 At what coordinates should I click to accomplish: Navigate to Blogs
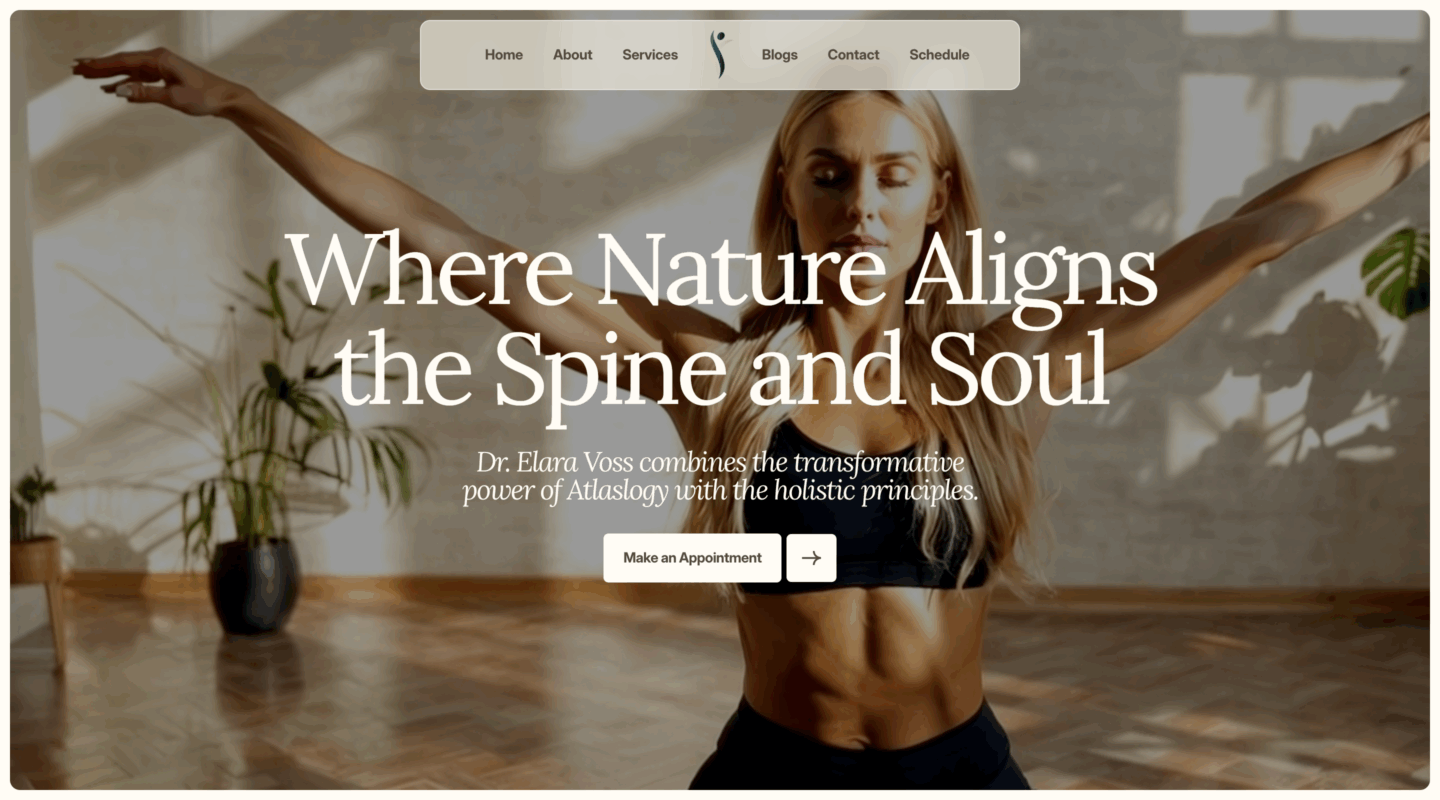pos(779,55)
